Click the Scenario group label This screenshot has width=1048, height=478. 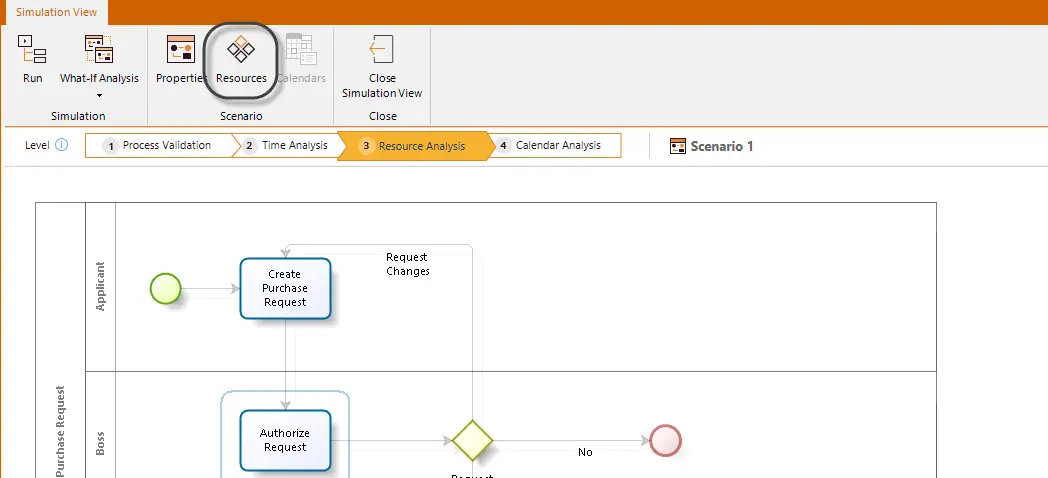point(241,116)
